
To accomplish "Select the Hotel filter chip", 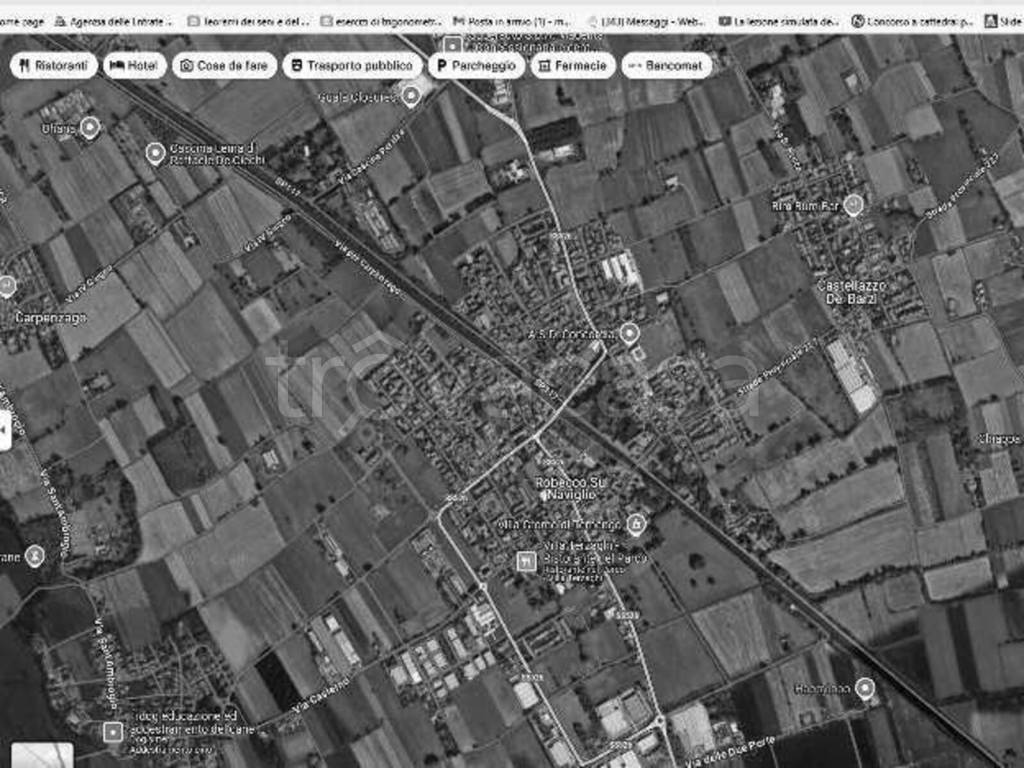I will point(134,65).
